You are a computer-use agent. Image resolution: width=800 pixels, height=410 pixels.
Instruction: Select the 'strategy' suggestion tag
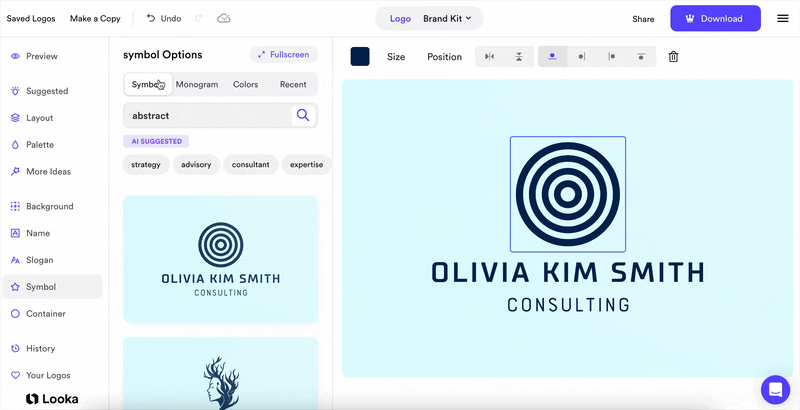point(146,164)
